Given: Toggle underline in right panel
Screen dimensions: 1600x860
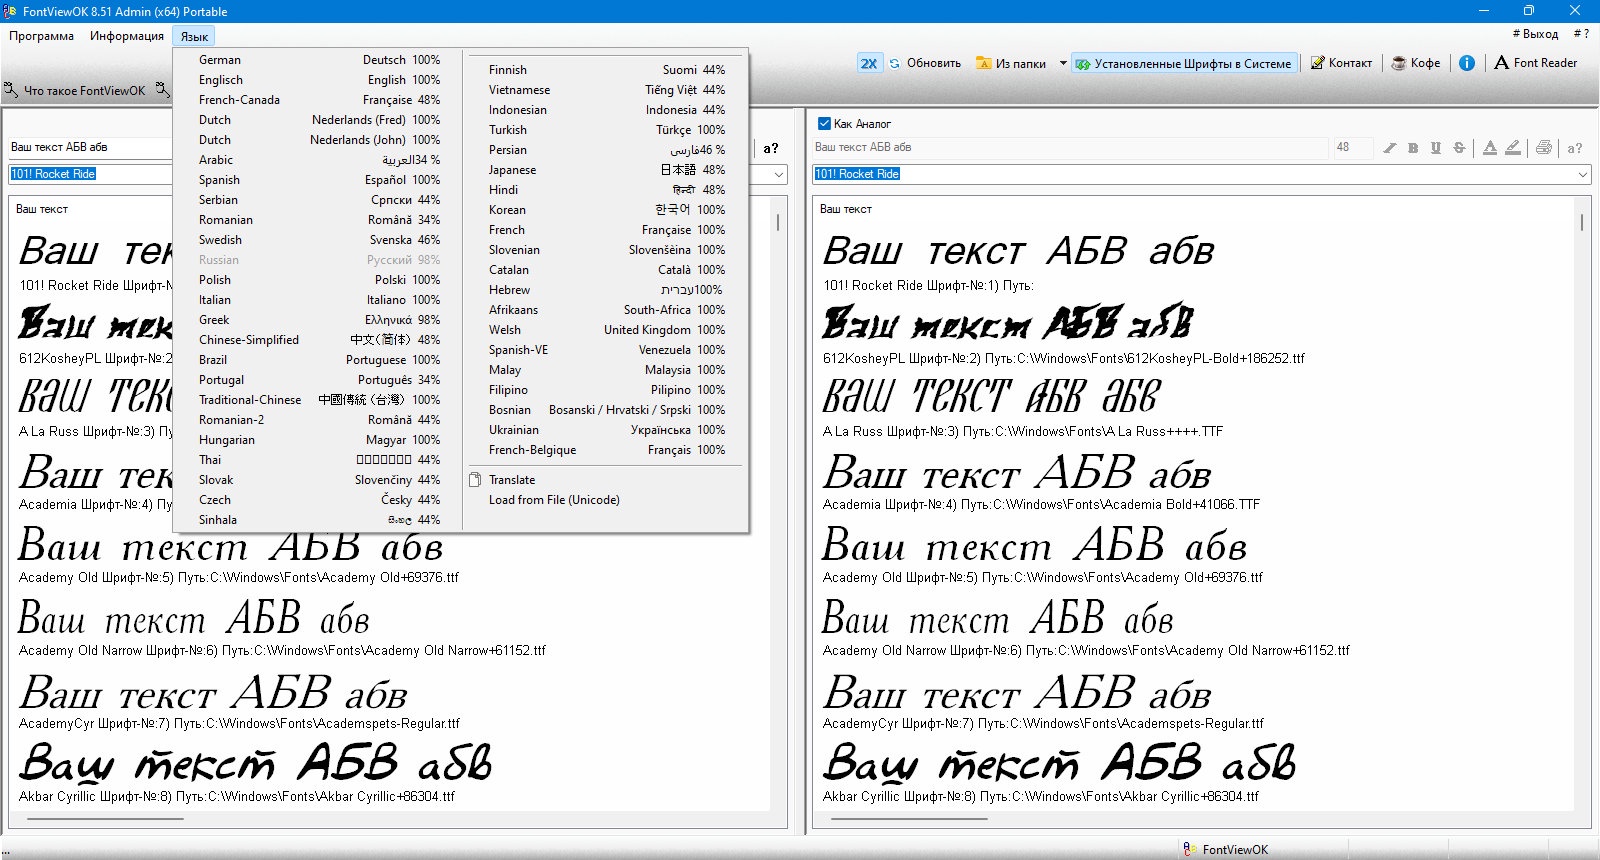Looking at the screenshot, I should tap(1436, 148).
